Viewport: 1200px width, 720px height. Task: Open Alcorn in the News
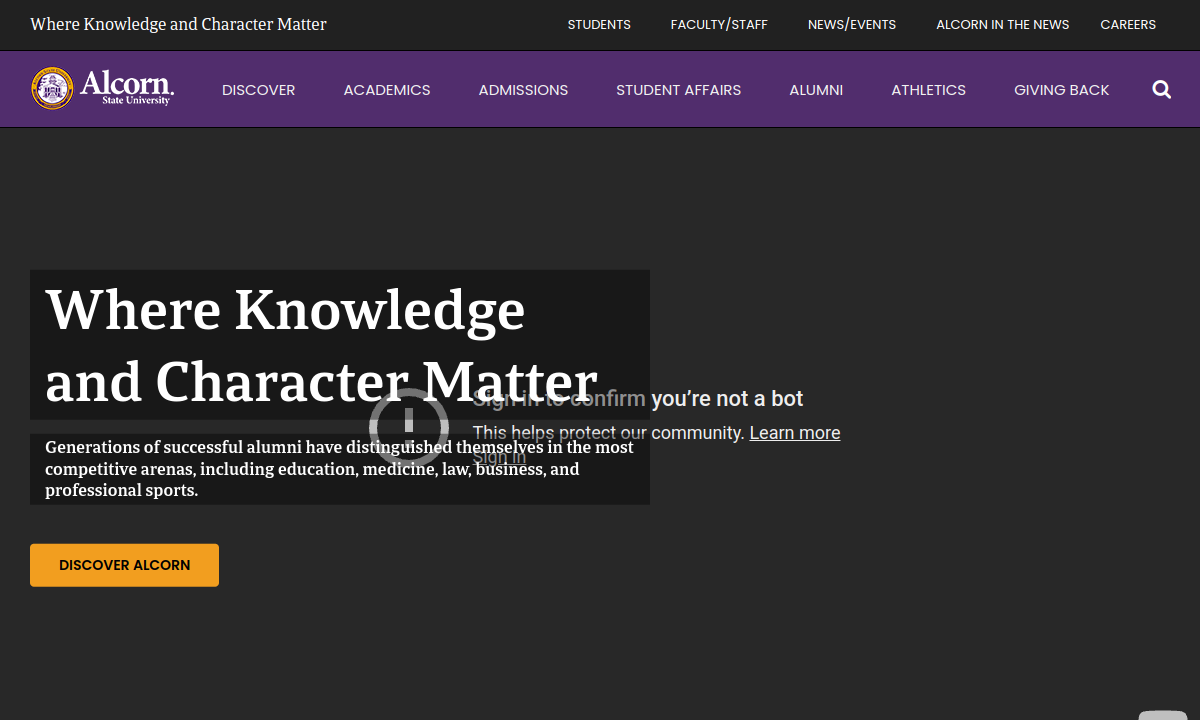point(1002,25)
